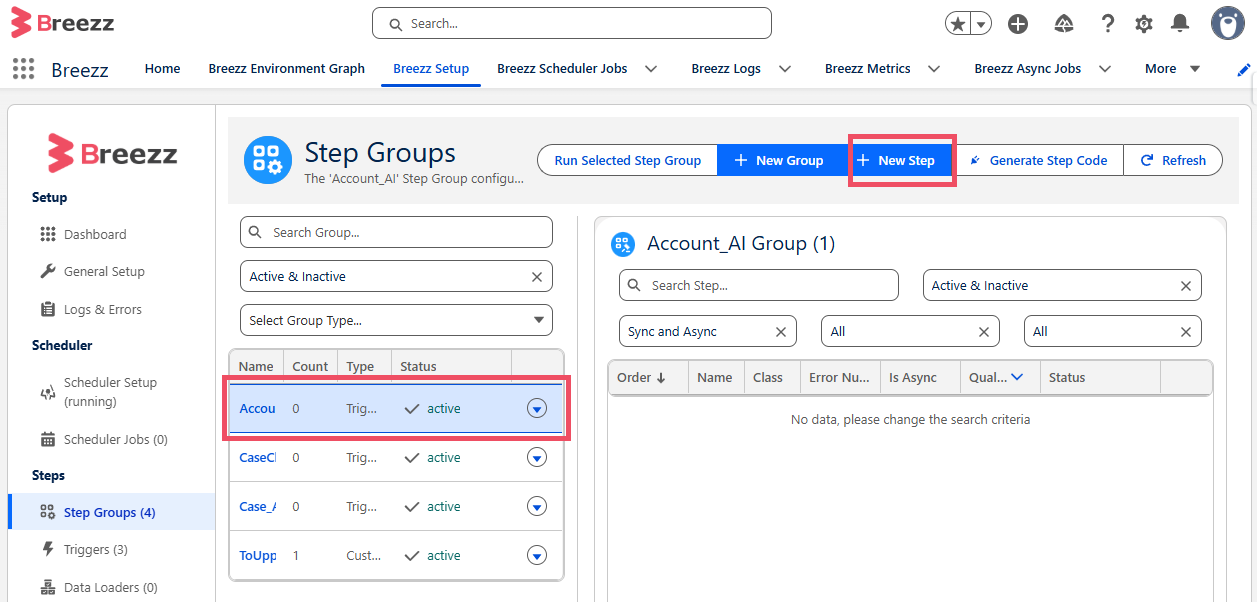Click the Search Step field
The height and width of the screenshot is (602, 1257).
pyautogui.click(x=759, y=285)
